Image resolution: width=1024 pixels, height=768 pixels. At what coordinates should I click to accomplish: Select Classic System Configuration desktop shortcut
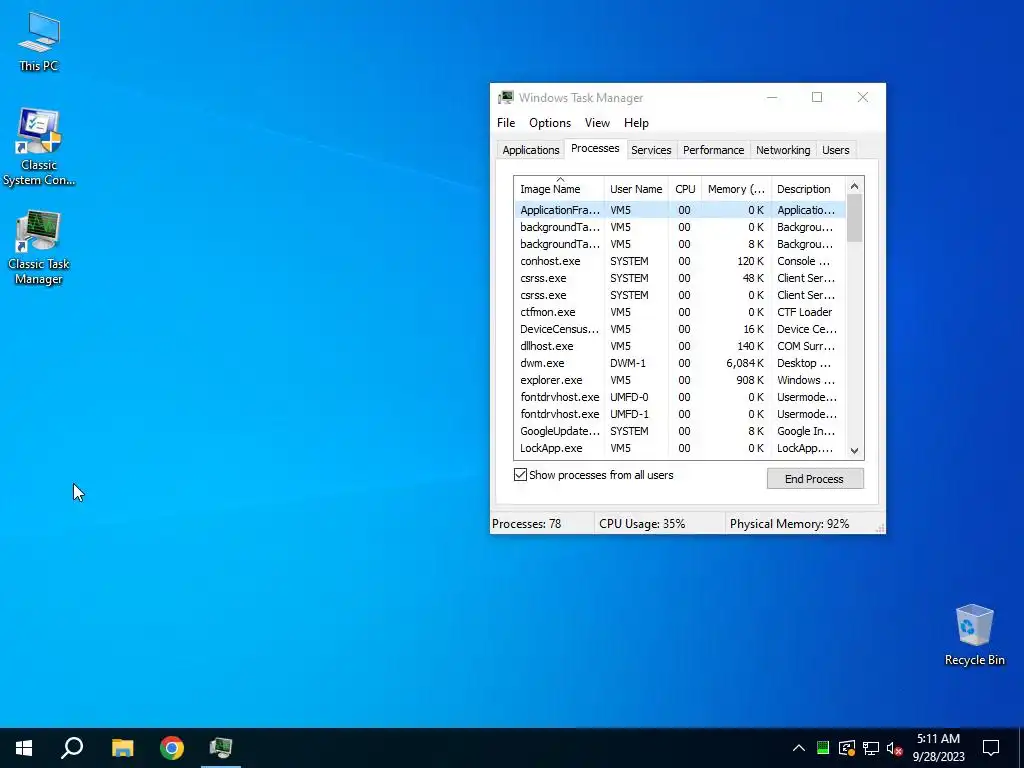[39, 148]
